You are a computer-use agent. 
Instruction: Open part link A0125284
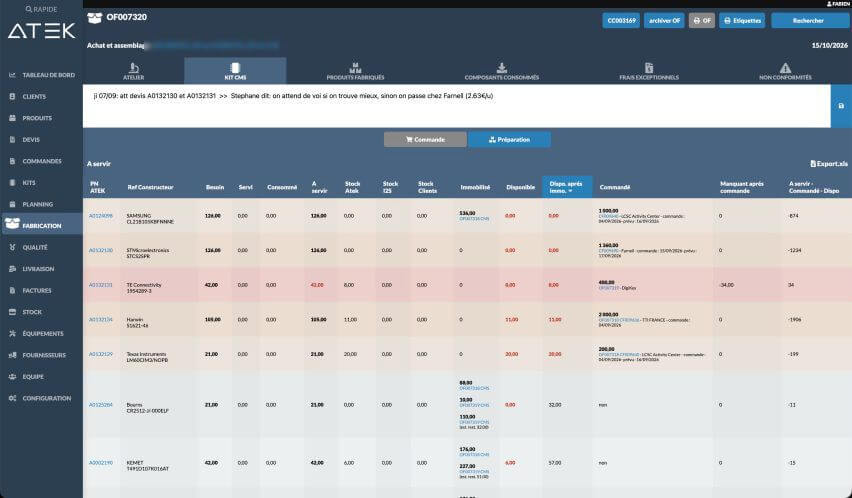point(101,405)
